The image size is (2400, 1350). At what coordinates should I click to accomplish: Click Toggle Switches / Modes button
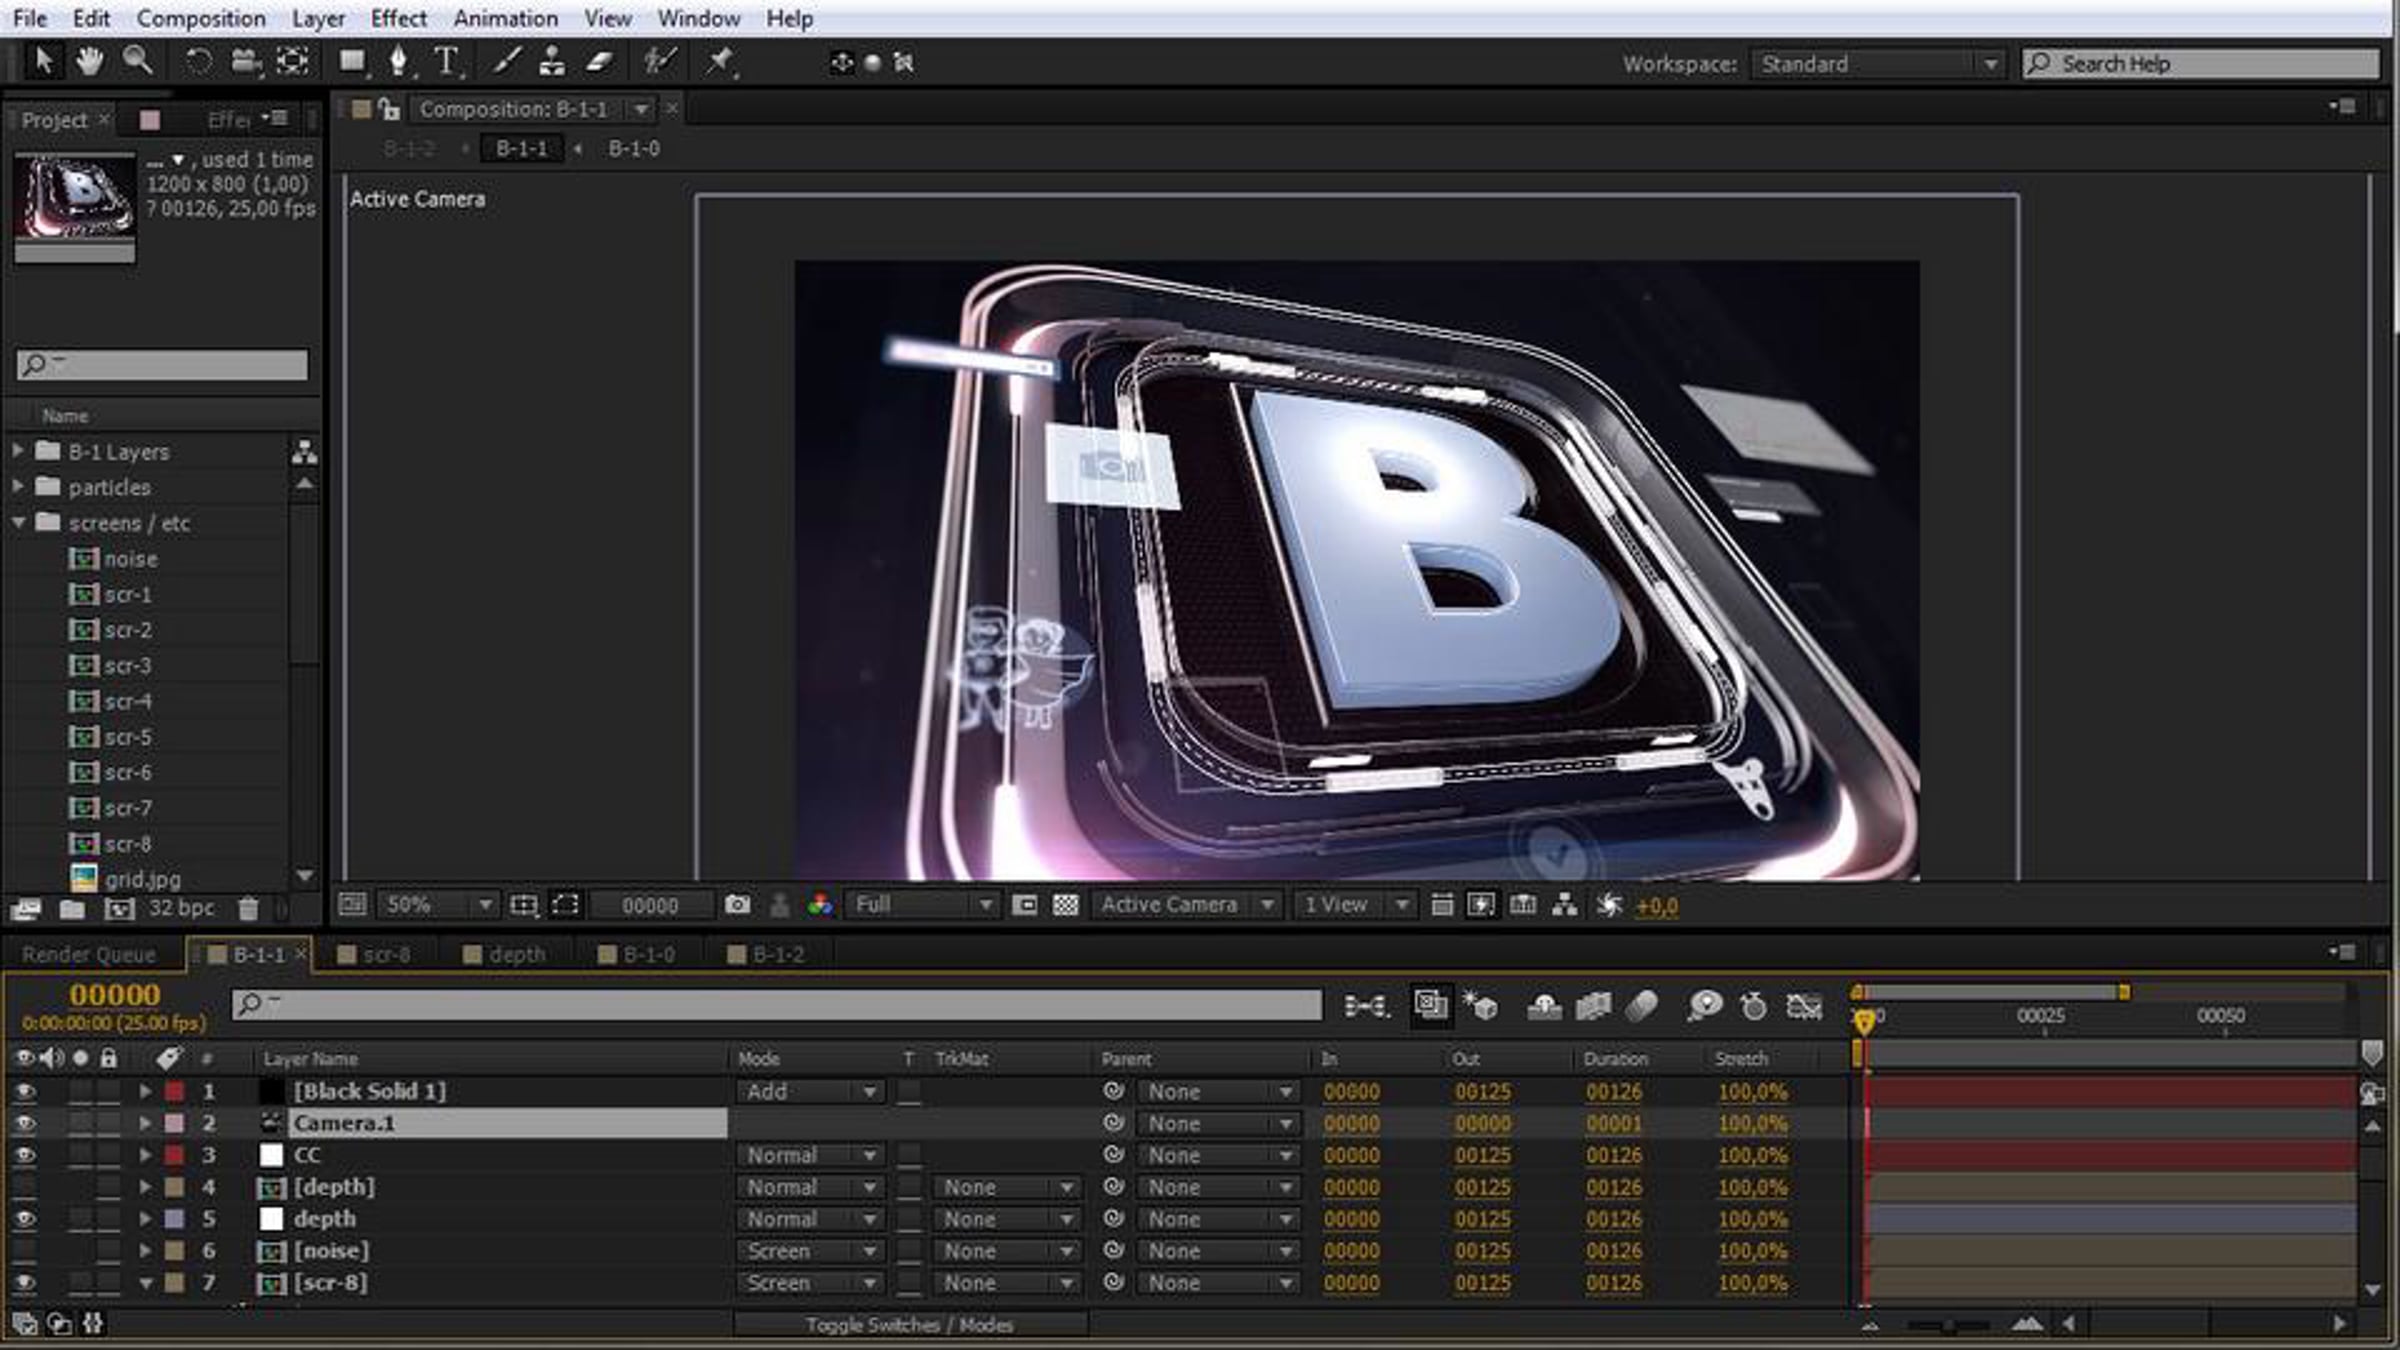point(910,1324)
